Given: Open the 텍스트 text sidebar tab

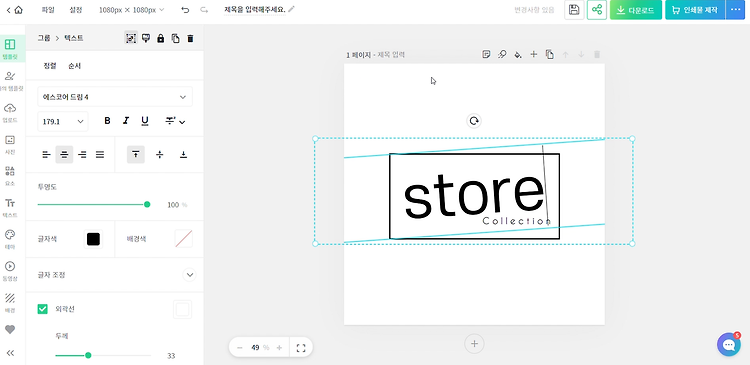Looking at the screenshot, I should [10, 208].
